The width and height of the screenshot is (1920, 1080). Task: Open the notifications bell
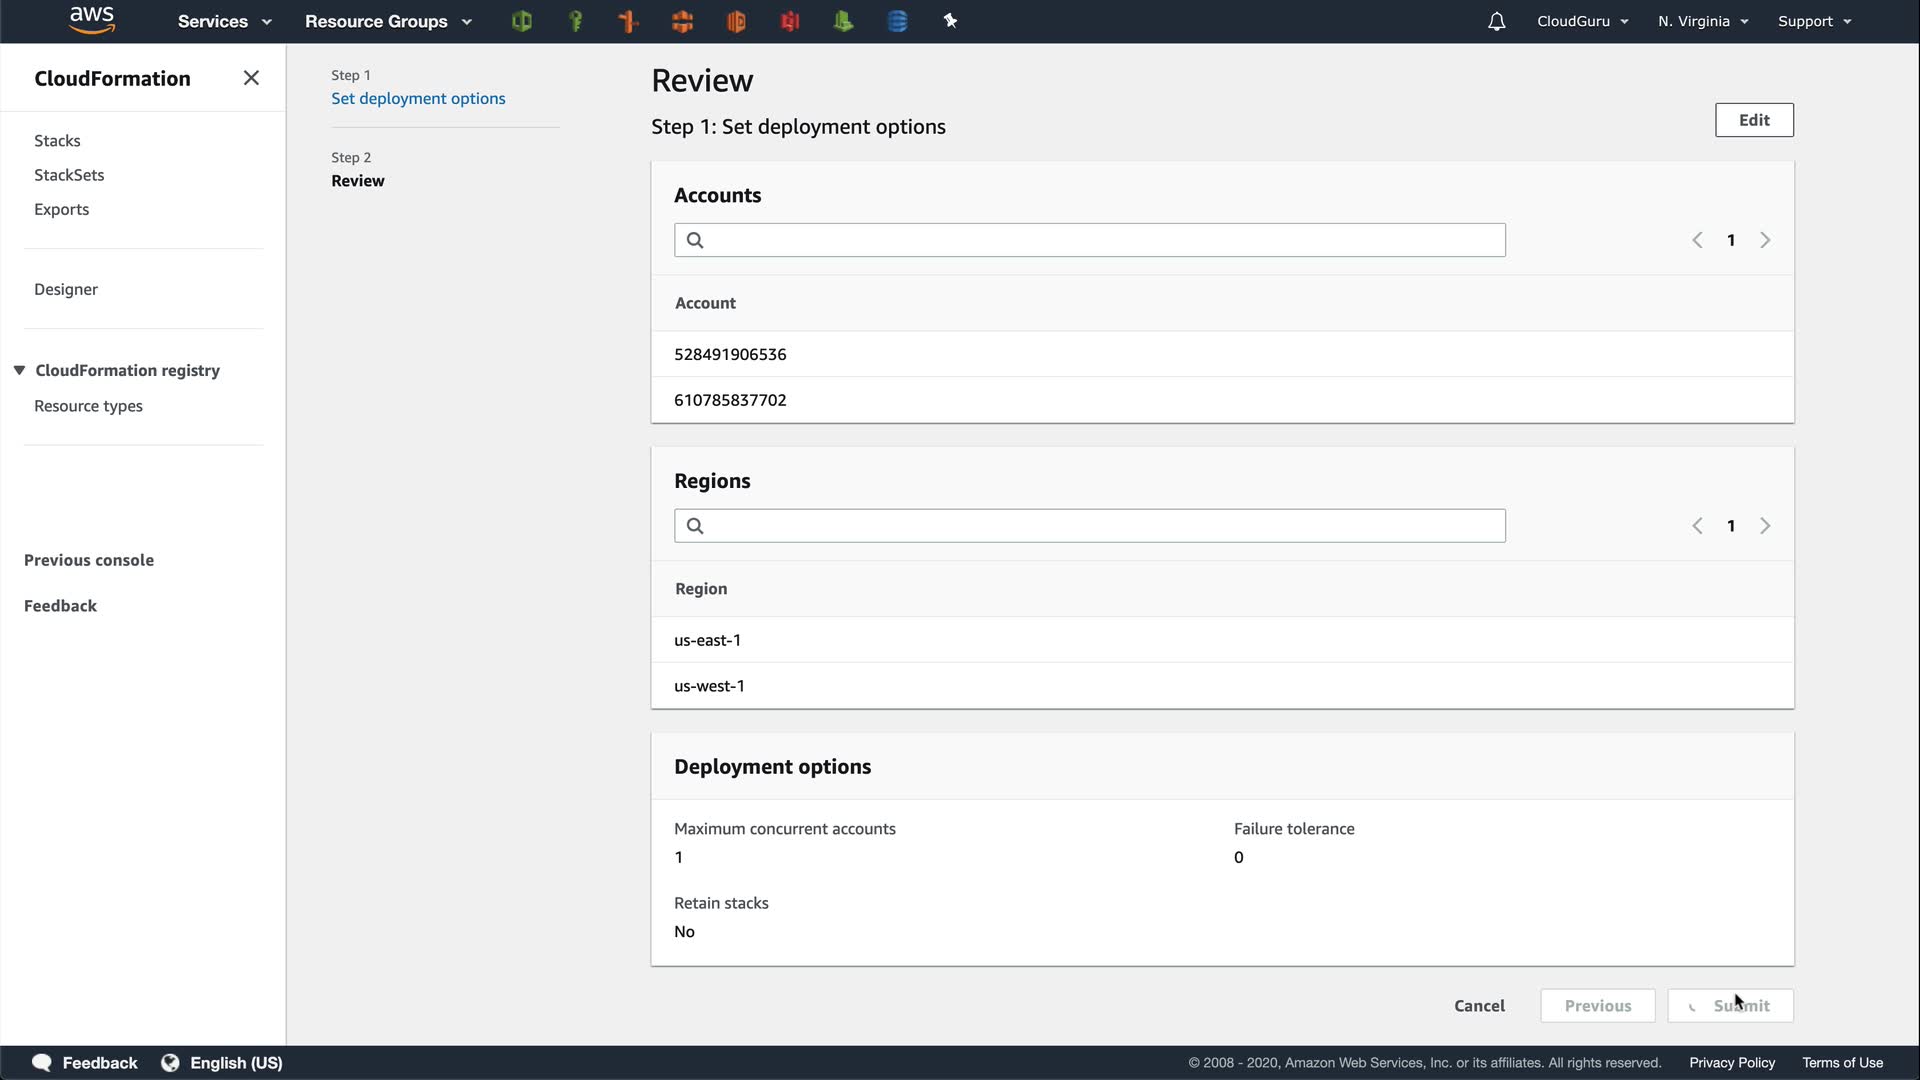pyautogui.click(x=1496, y=21)
